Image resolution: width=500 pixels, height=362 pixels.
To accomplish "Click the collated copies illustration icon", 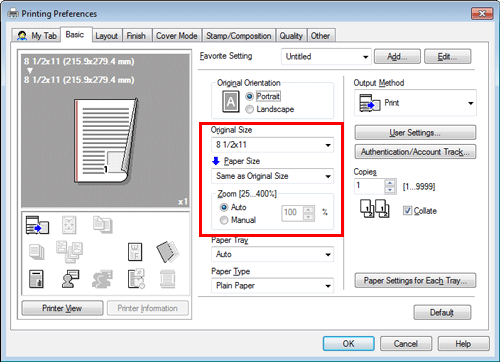I will pos(375,208).
